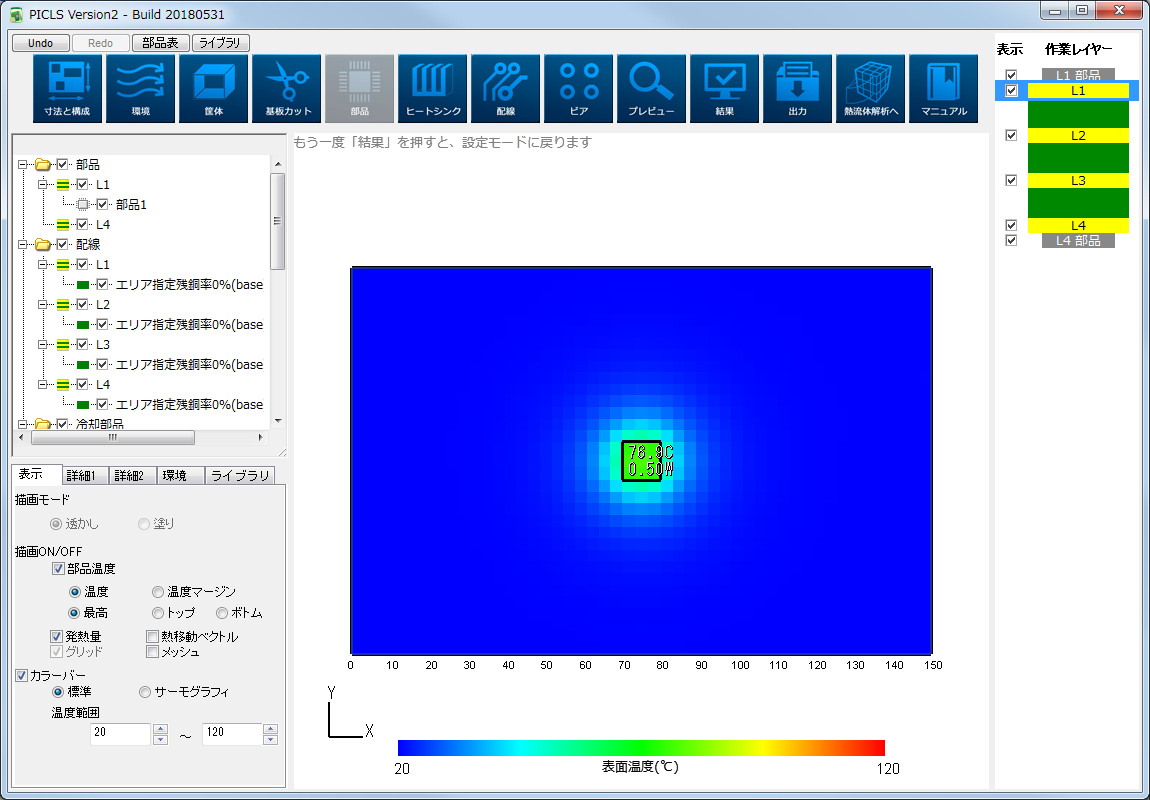Open the ライブラリ button at top
The height and width of the screenshot is (800, 1150).
(221, 43)
